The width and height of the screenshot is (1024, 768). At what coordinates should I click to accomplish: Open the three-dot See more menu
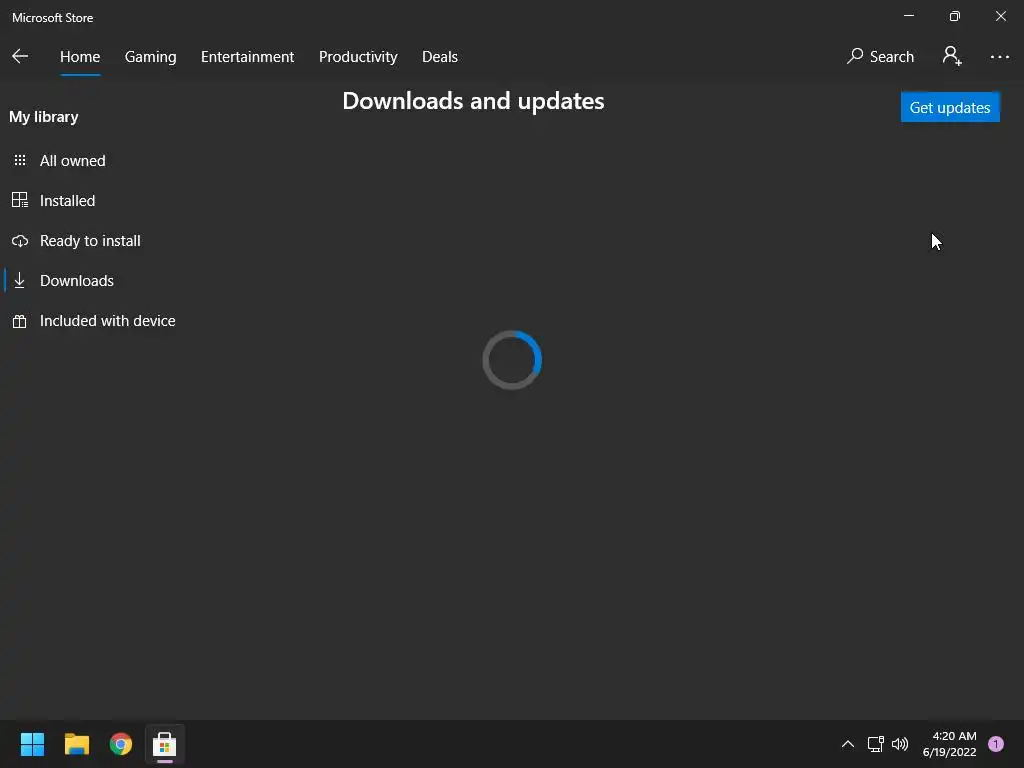(x=999, y=57)
